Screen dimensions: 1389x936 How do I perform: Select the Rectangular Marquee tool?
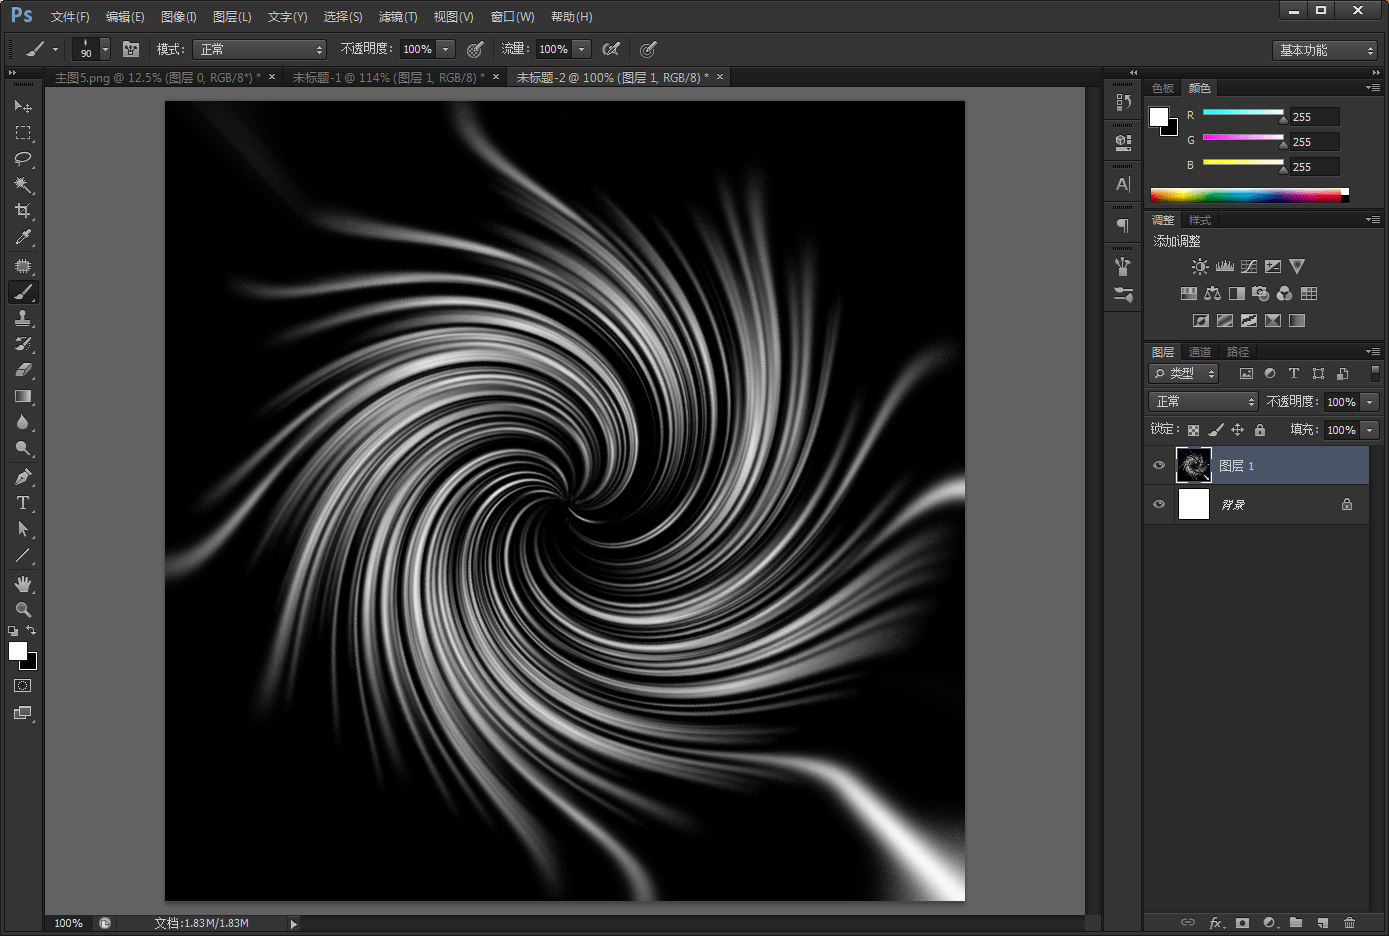coord(22,132)
